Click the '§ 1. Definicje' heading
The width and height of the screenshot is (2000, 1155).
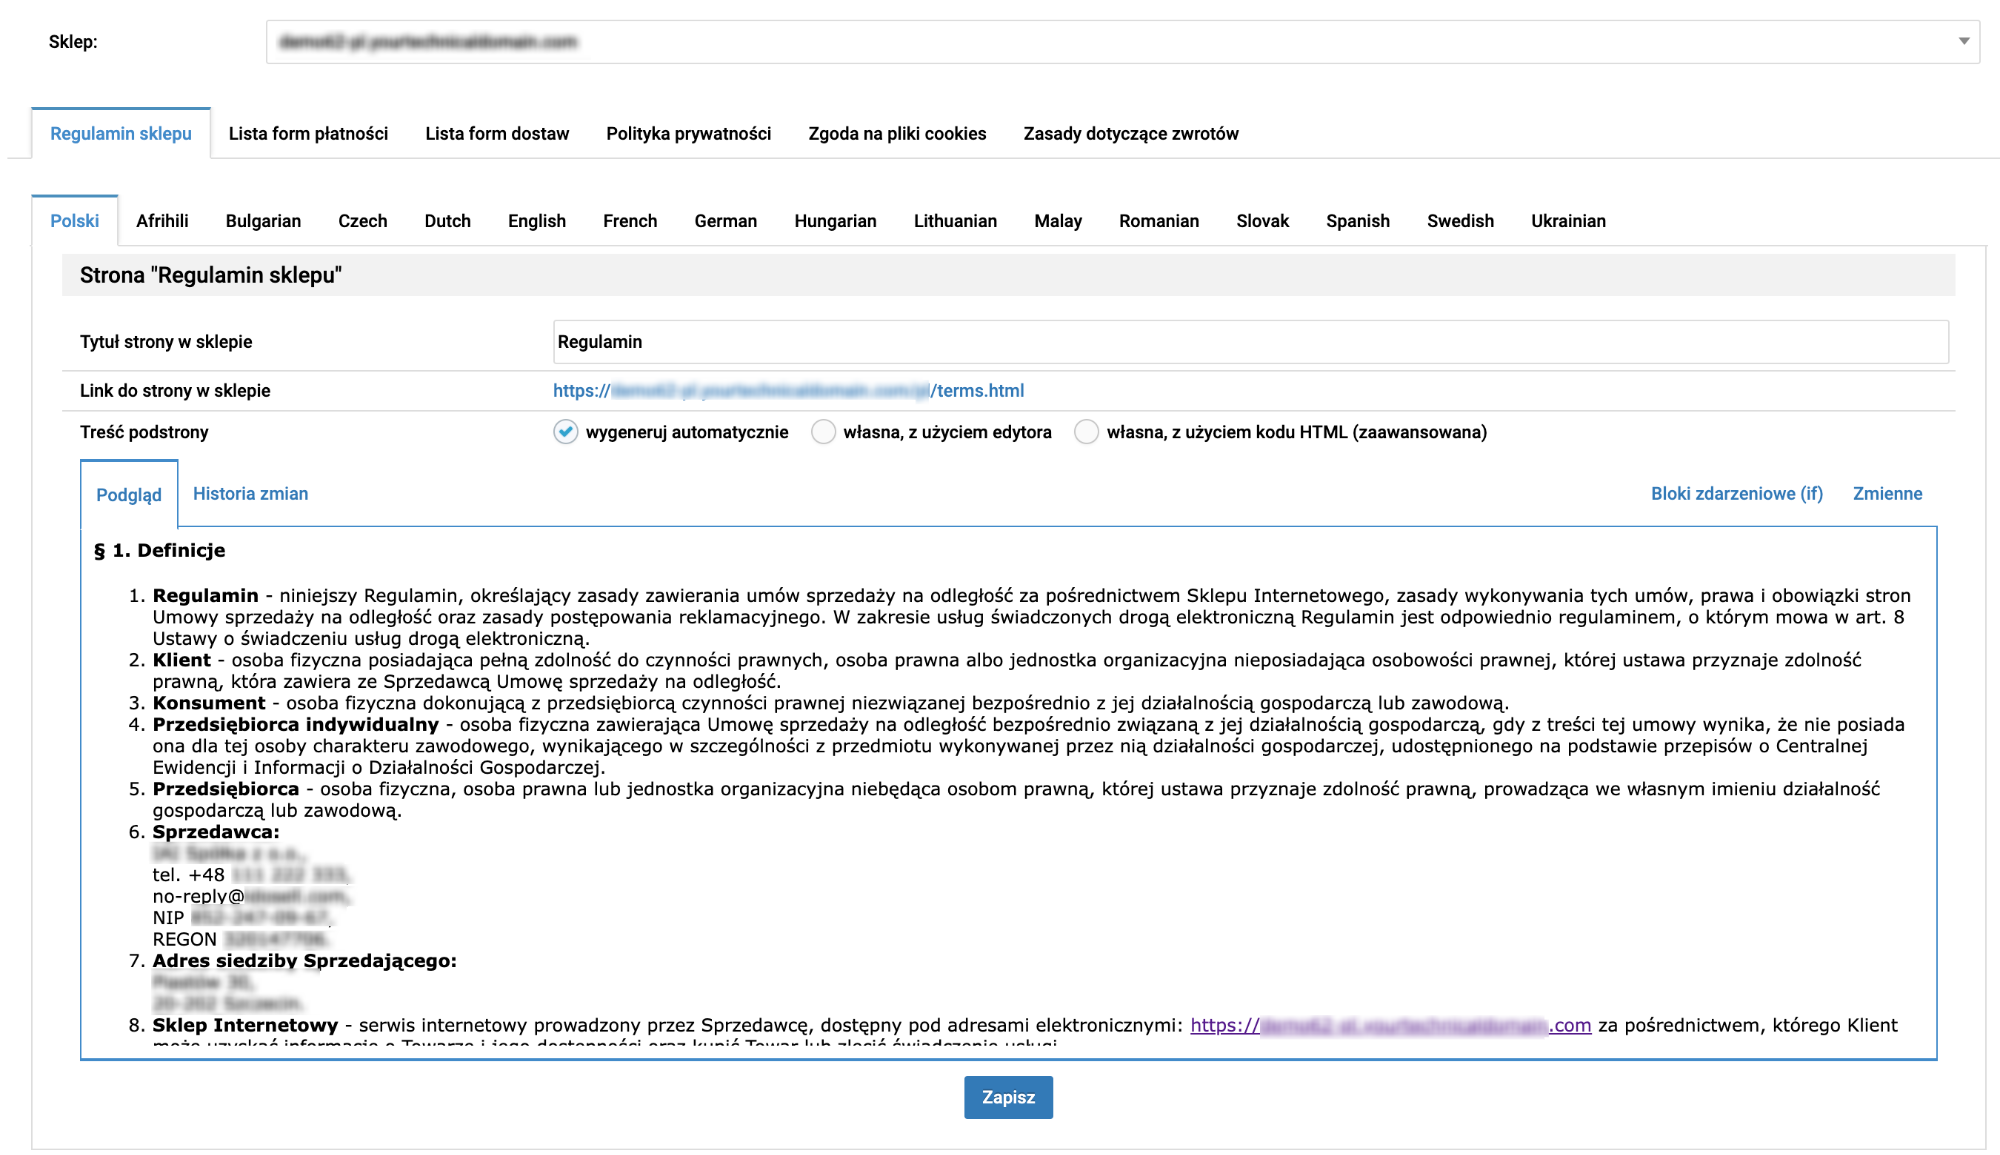click(159, 551)
